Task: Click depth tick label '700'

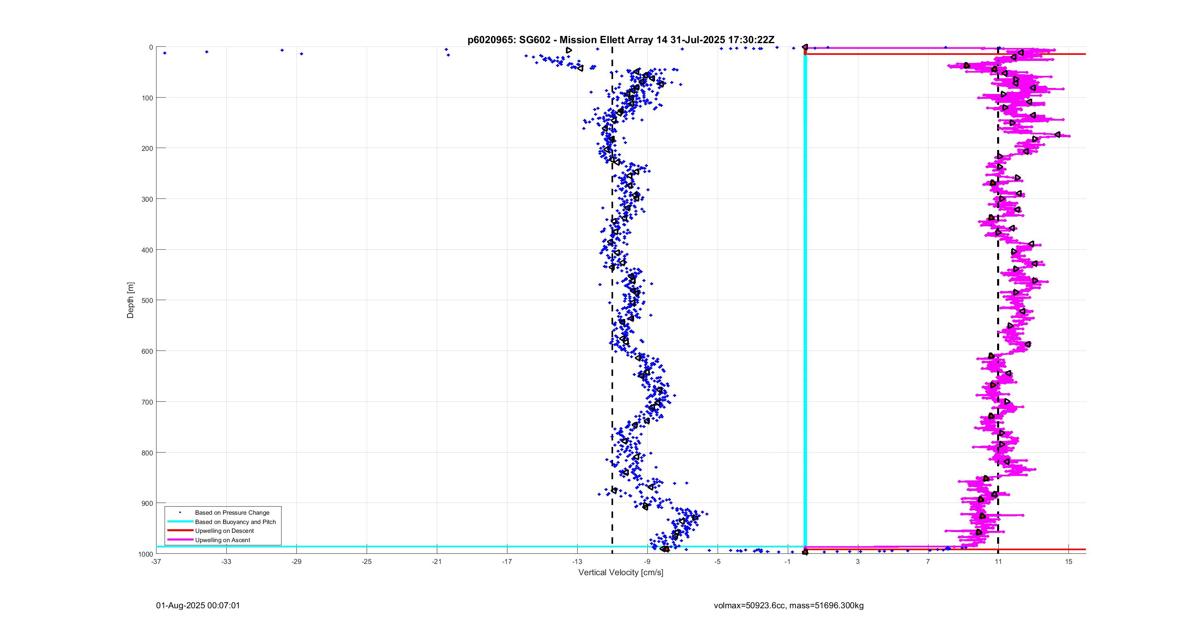Action: 146,402
